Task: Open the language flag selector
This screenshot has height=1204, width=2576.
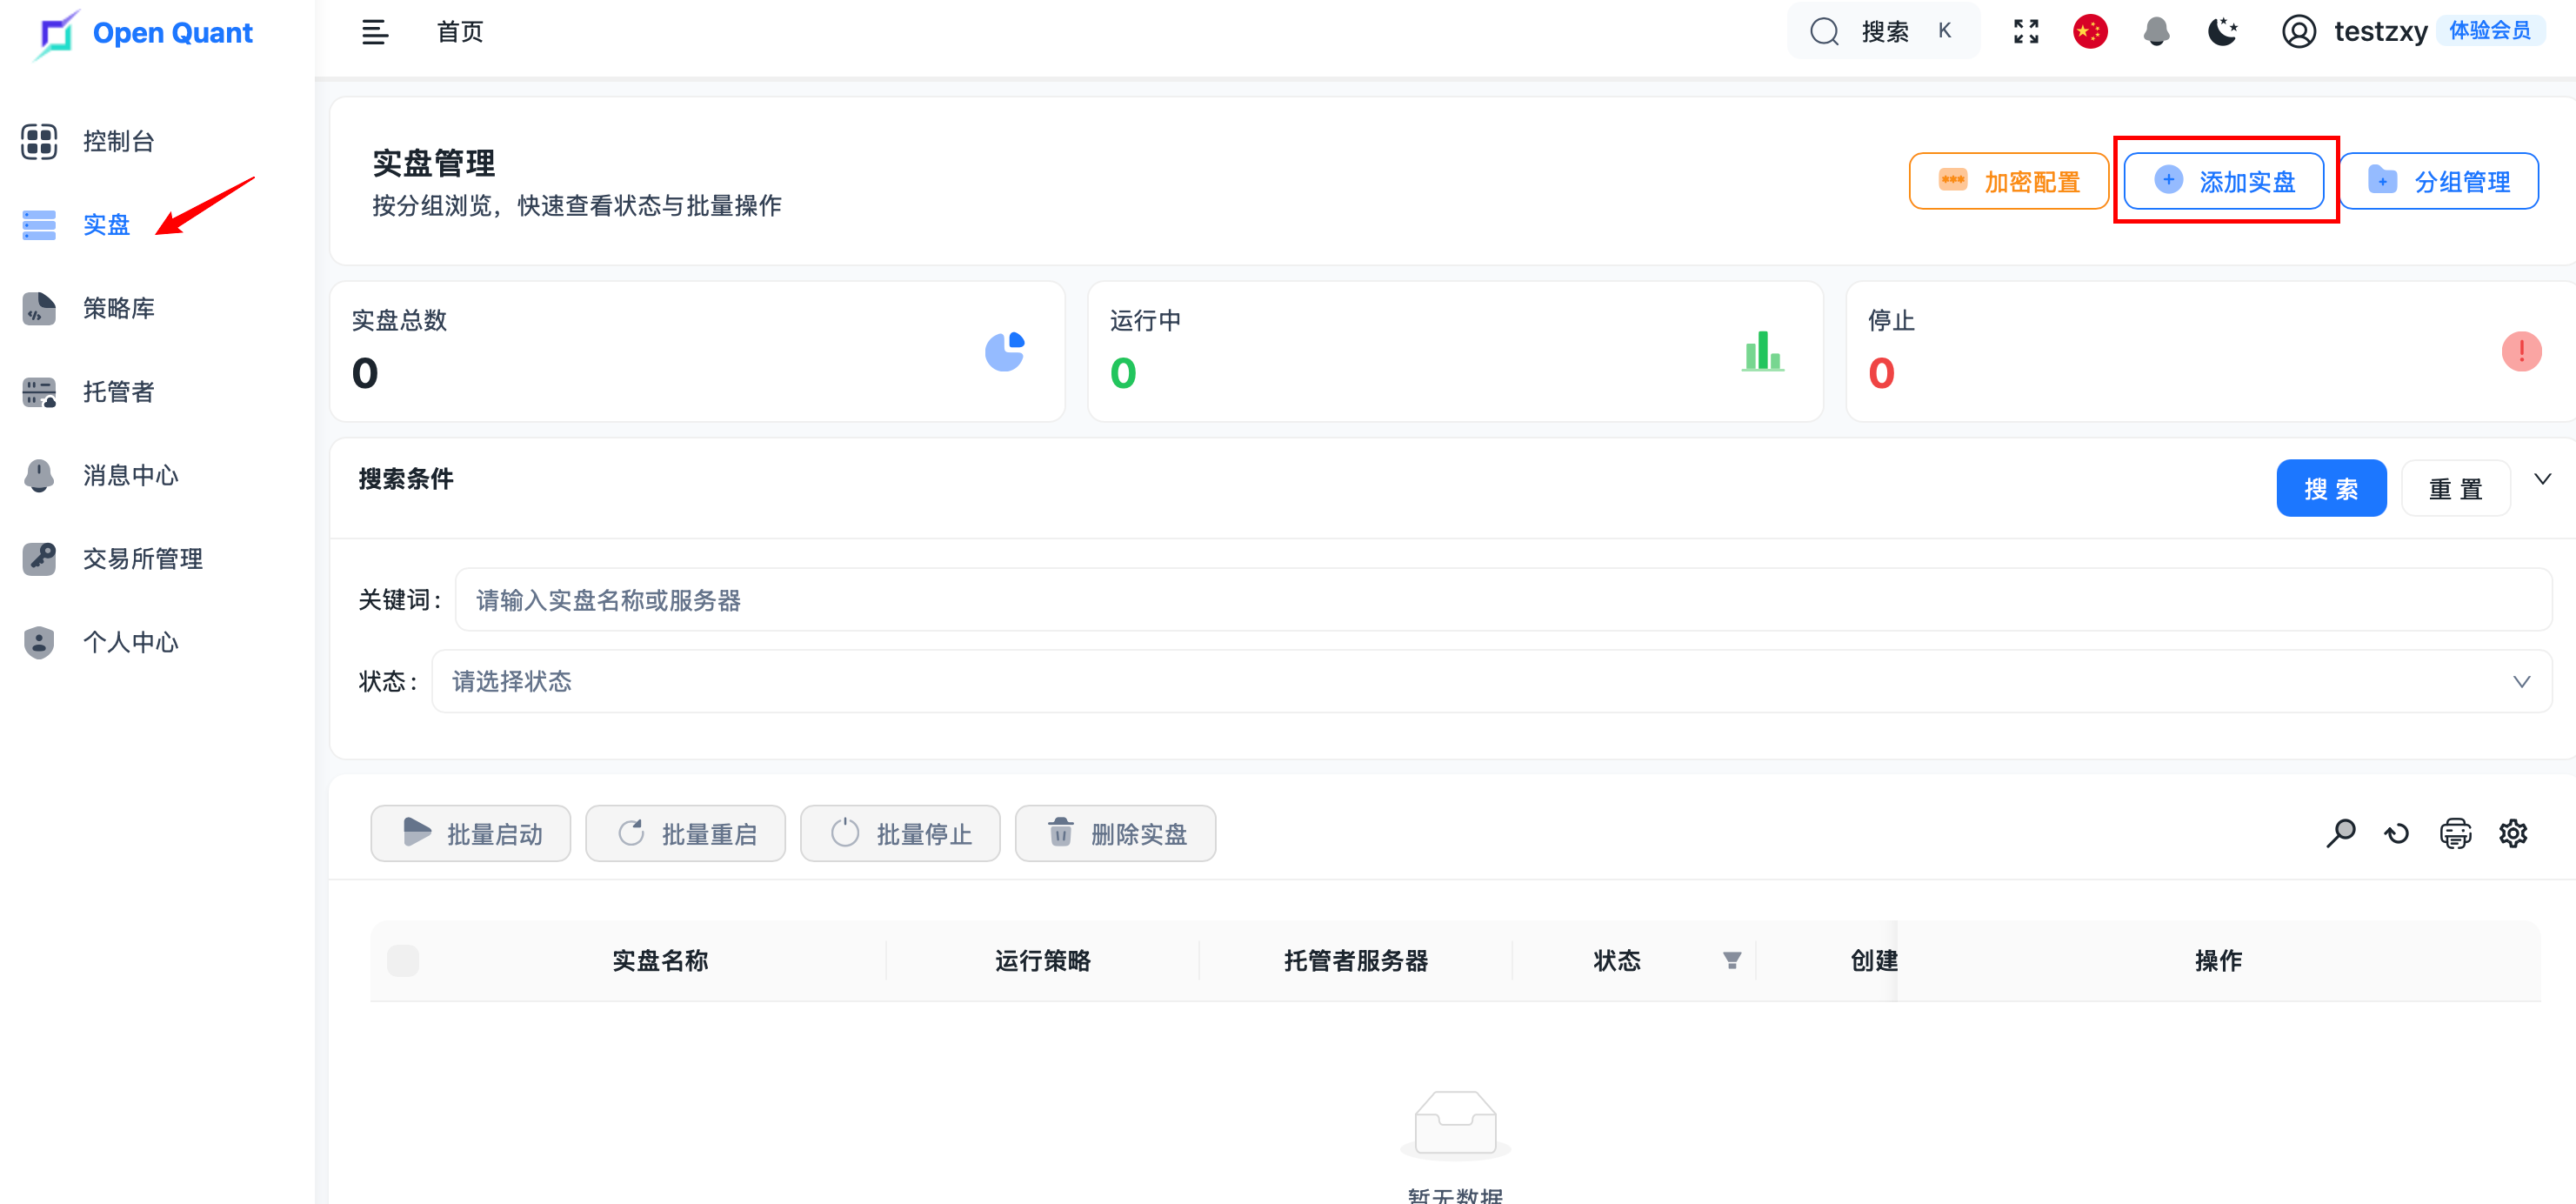Action: (2090, 32)
